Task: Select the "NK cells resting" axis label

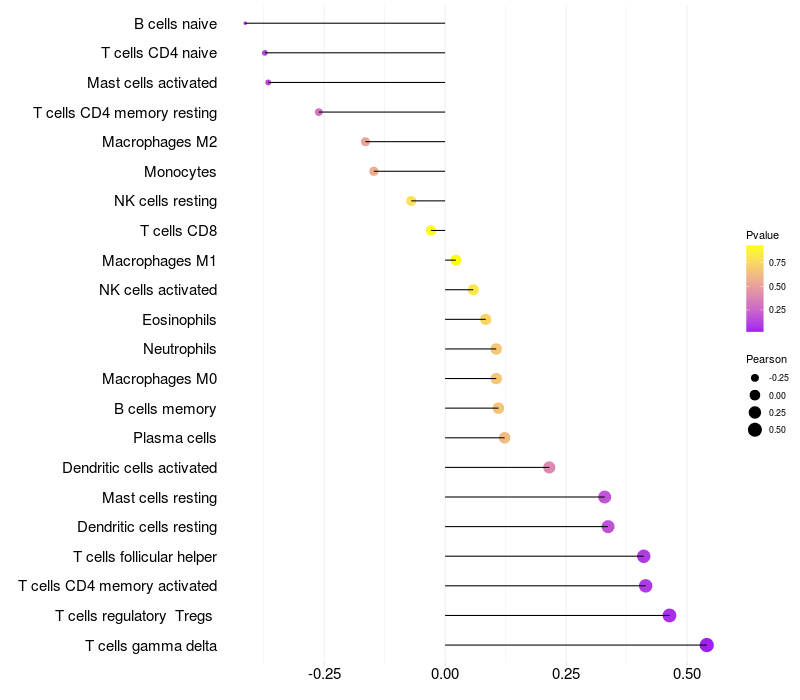Action: point(165,201)
